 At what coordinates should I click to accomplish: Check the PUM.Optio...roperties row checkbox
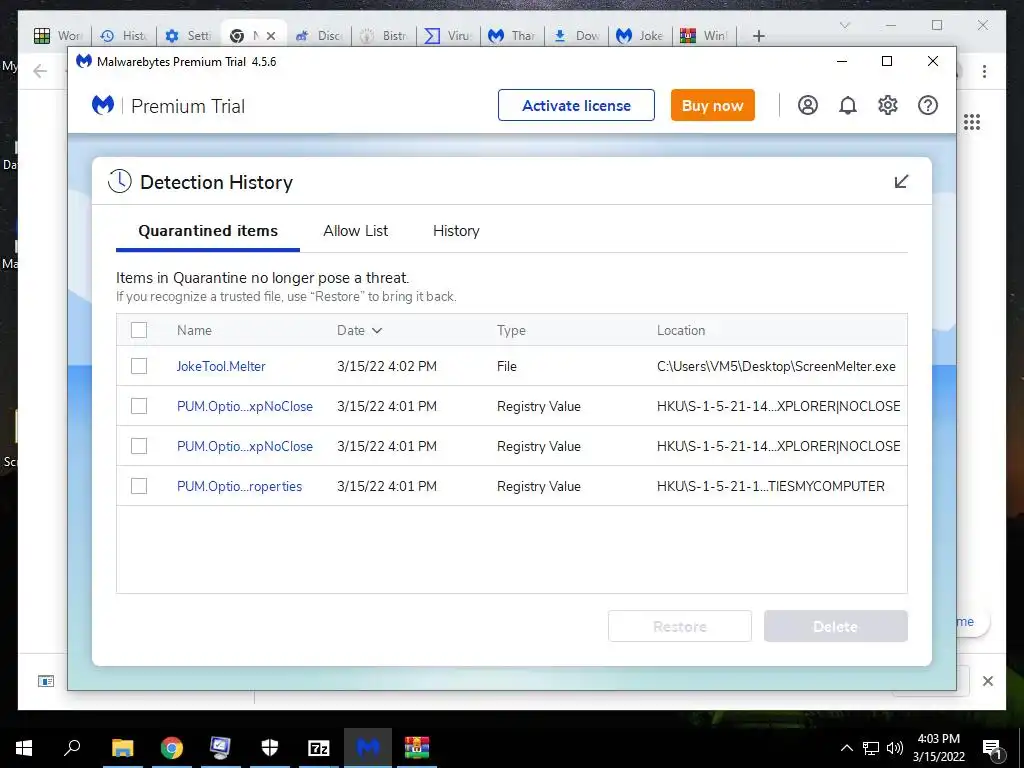[138, 486]
